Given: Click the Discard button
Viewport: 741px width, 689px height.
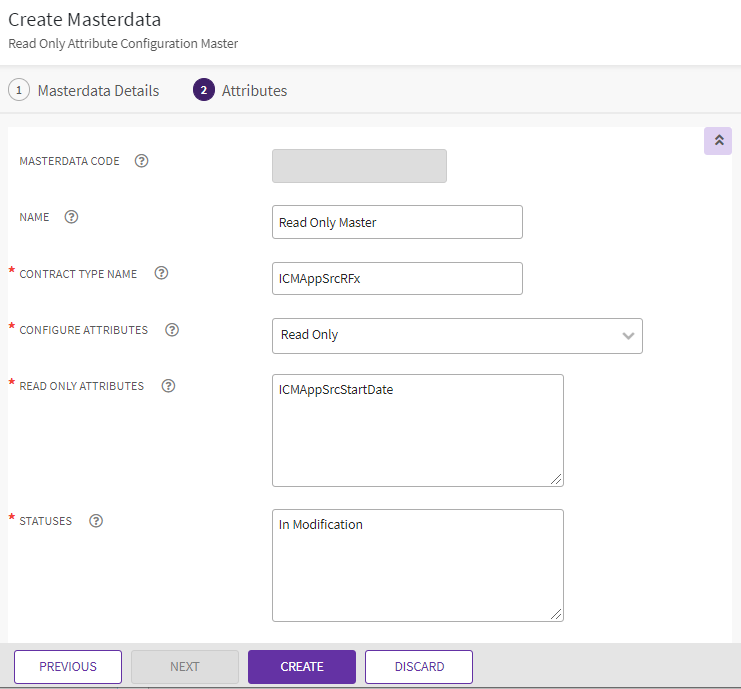Looking at the screenshot, I should pos(419,667).
